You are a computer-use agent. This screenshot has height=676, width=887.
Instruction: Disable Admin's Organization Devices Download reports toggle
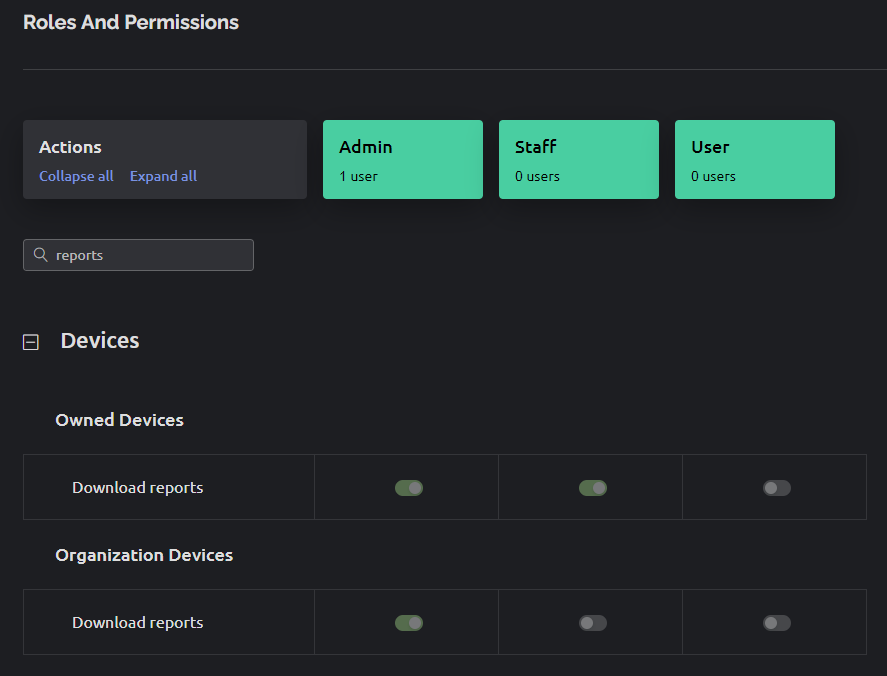(408, 623)
